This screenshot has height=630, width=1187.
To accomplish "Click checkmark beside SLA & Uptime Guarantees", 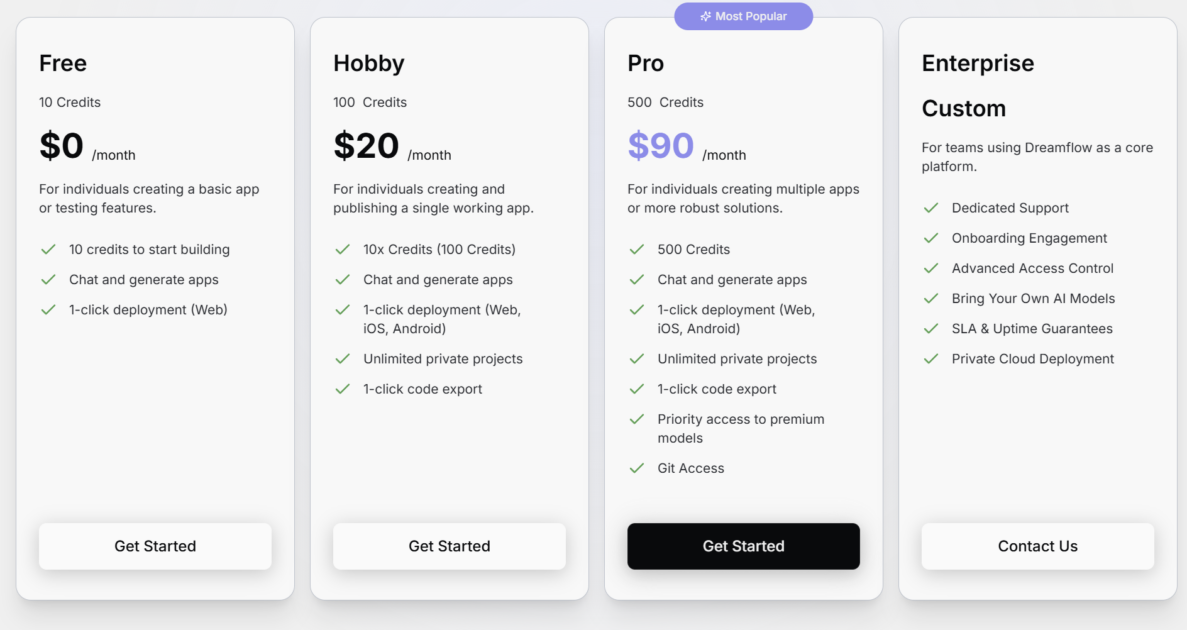I will click(931, 329).
